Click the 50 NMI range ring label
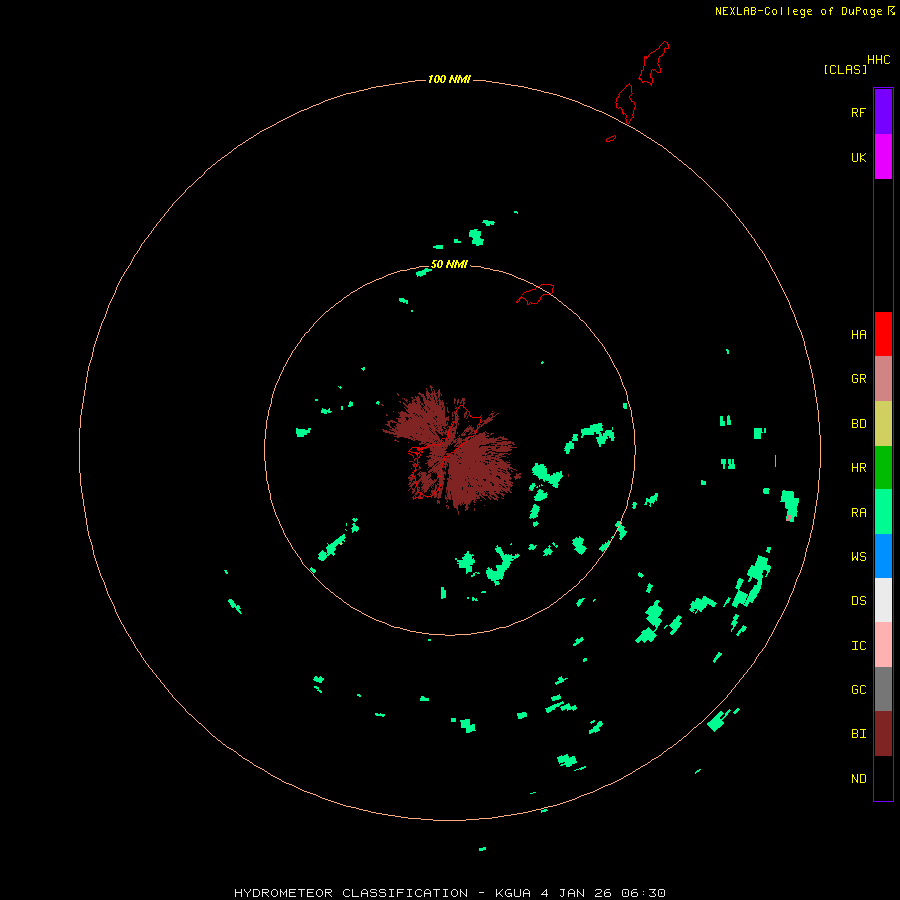 pos(449,264)
